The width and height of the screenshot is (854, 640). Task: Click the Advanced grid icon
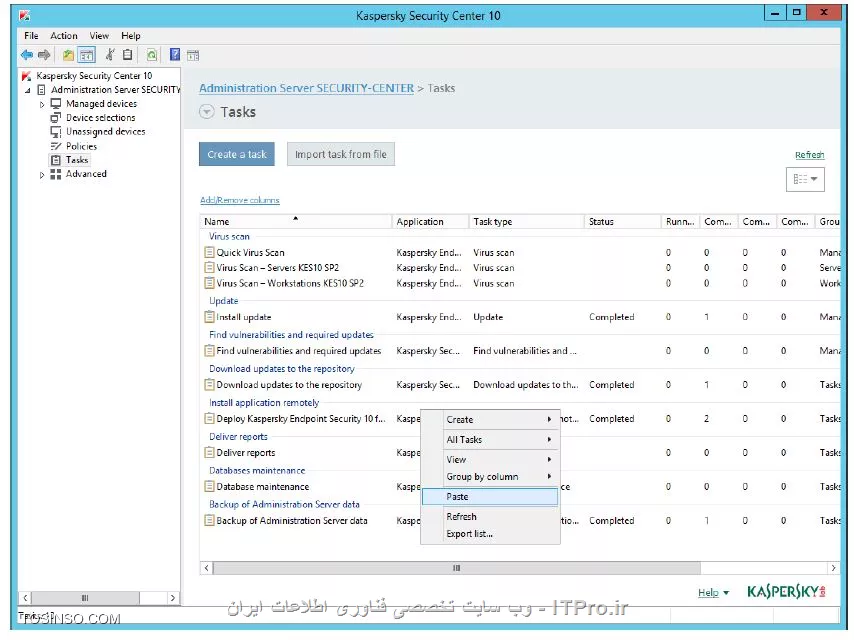click(56, 174)
